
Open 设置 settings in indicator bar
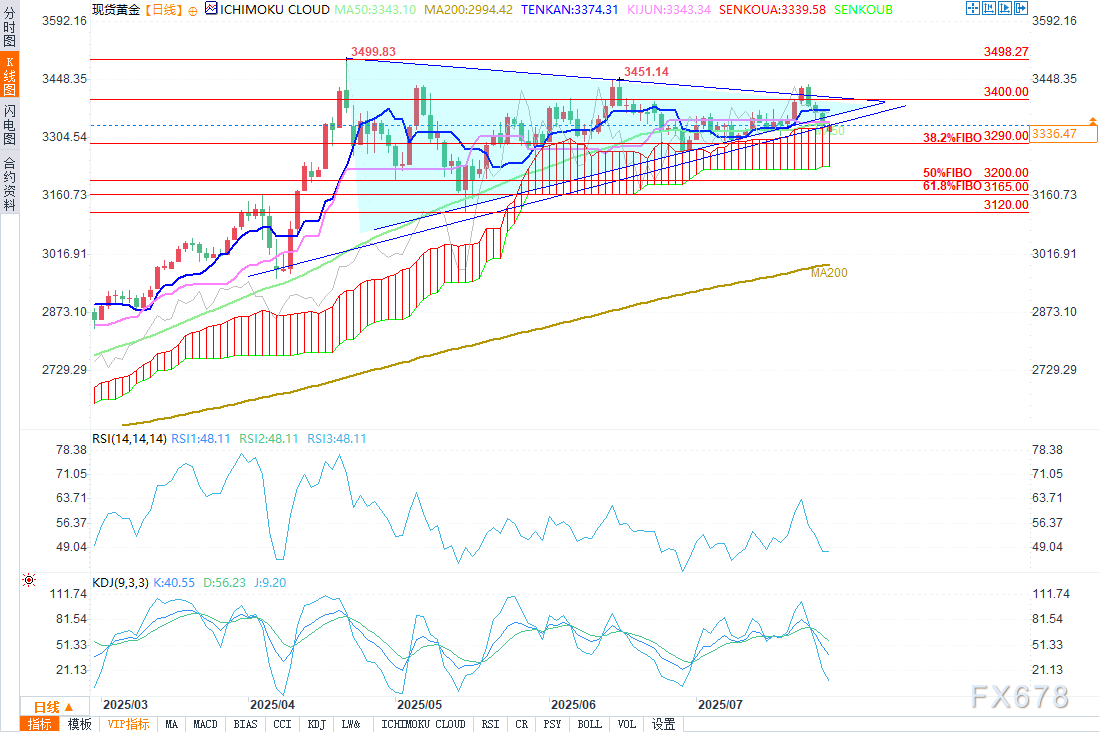tap(663, 724)
